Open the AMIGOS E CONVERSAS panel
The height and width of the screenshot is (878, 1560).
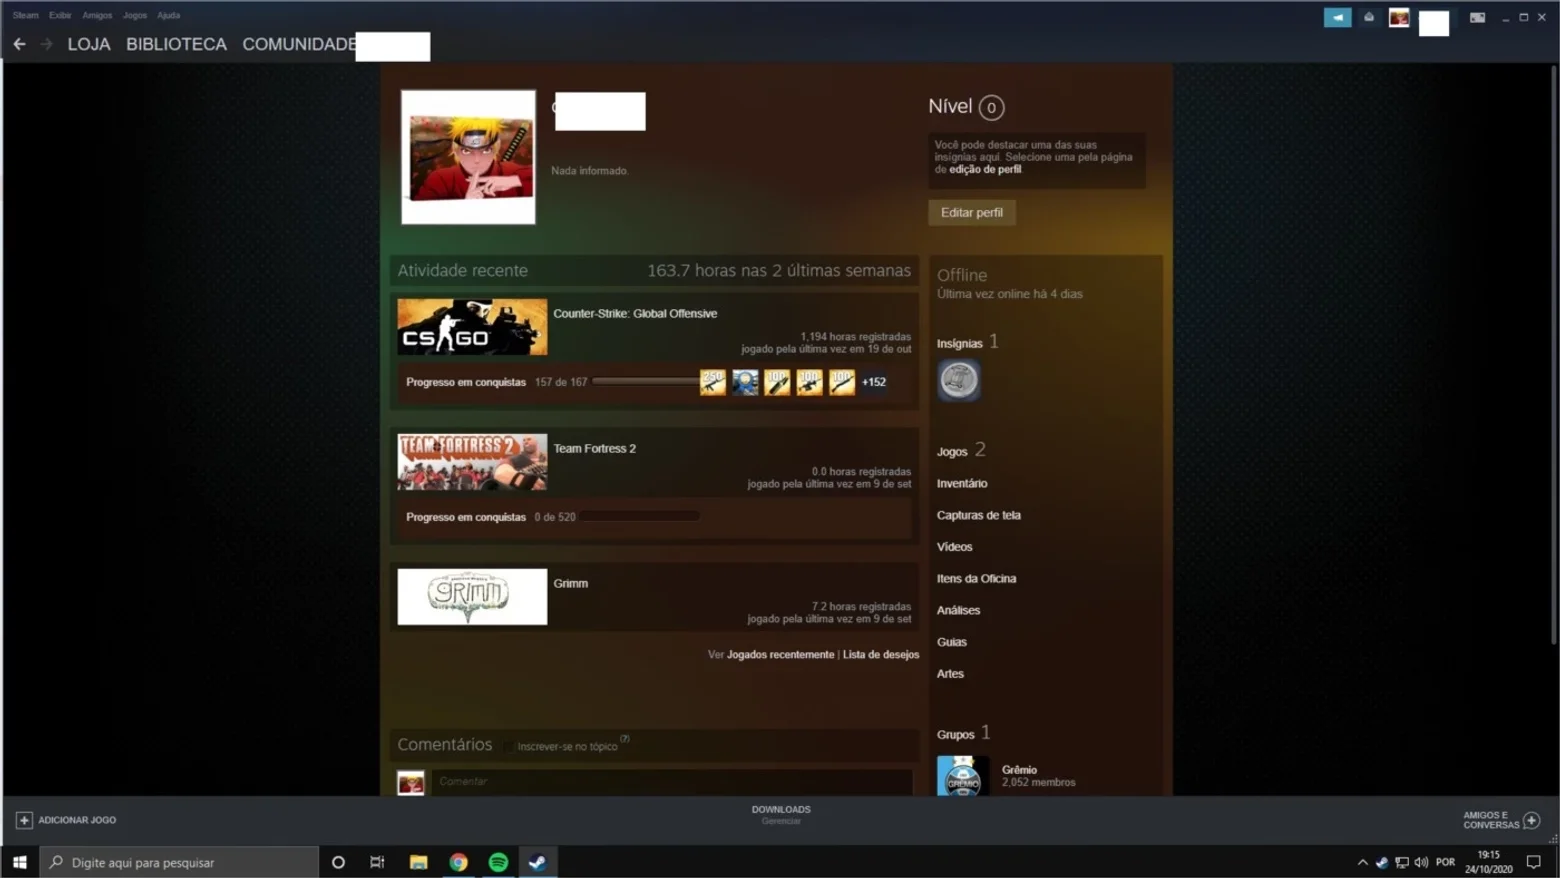[1491, 820]
